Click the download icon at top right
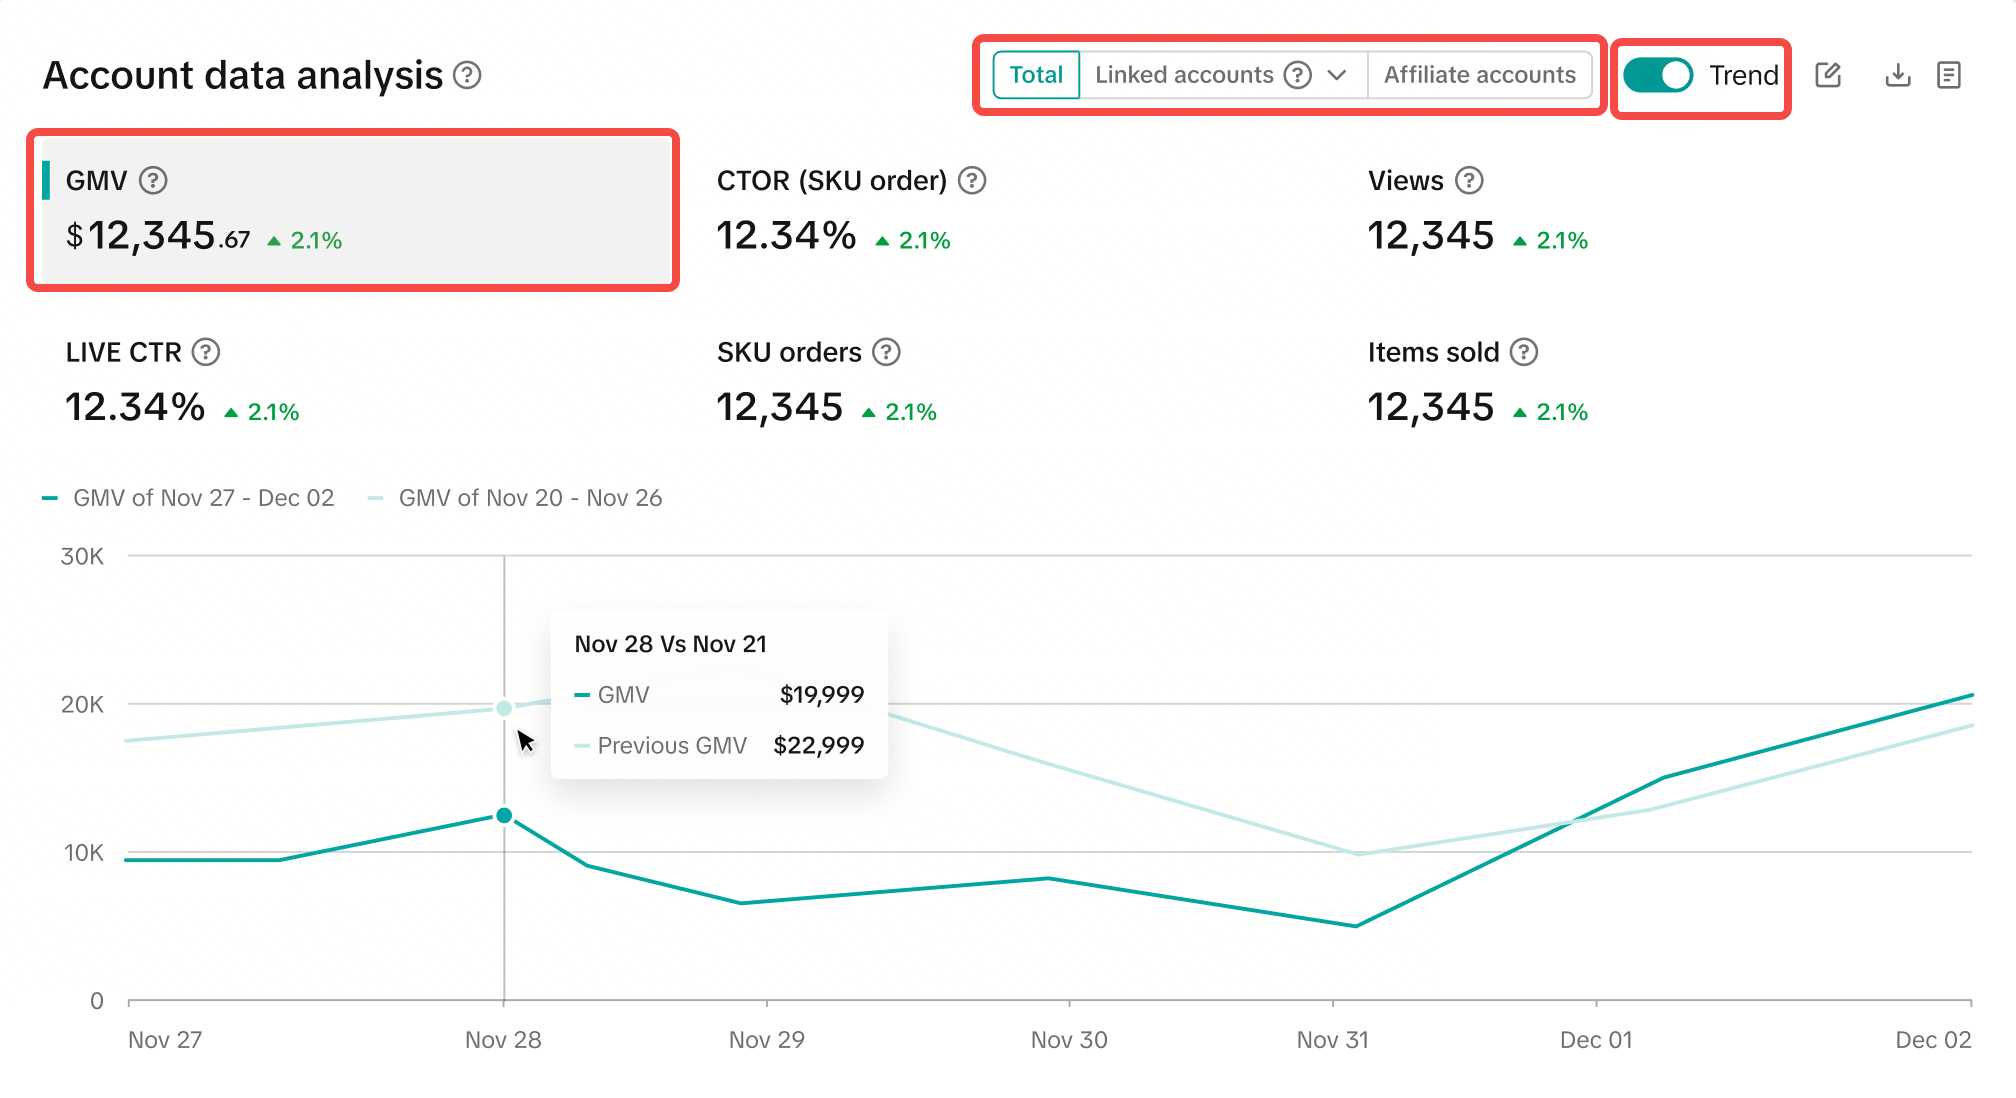 [x=1897, y=75]
